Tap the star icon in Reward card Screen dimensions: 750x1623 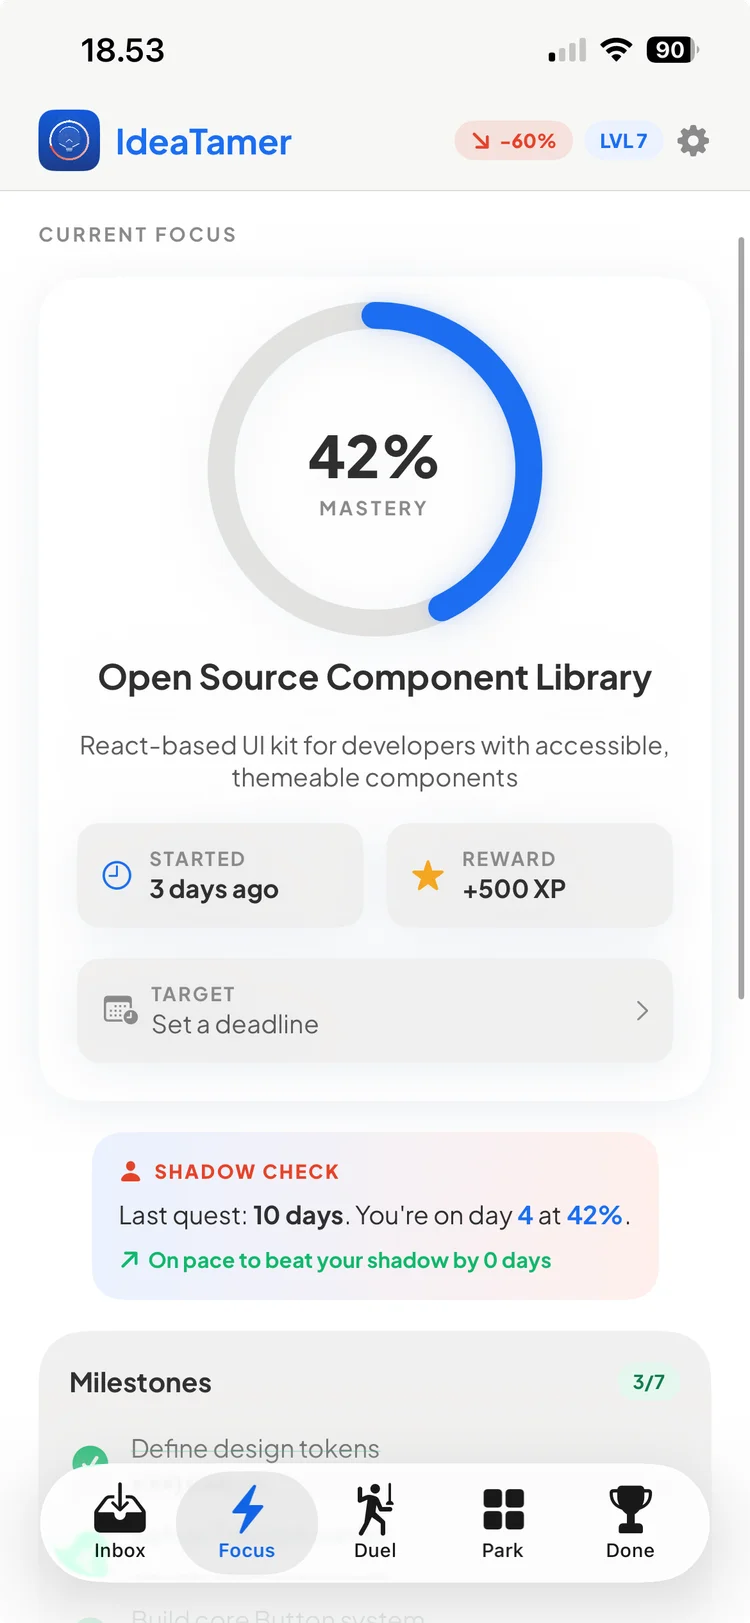point(428,875)
